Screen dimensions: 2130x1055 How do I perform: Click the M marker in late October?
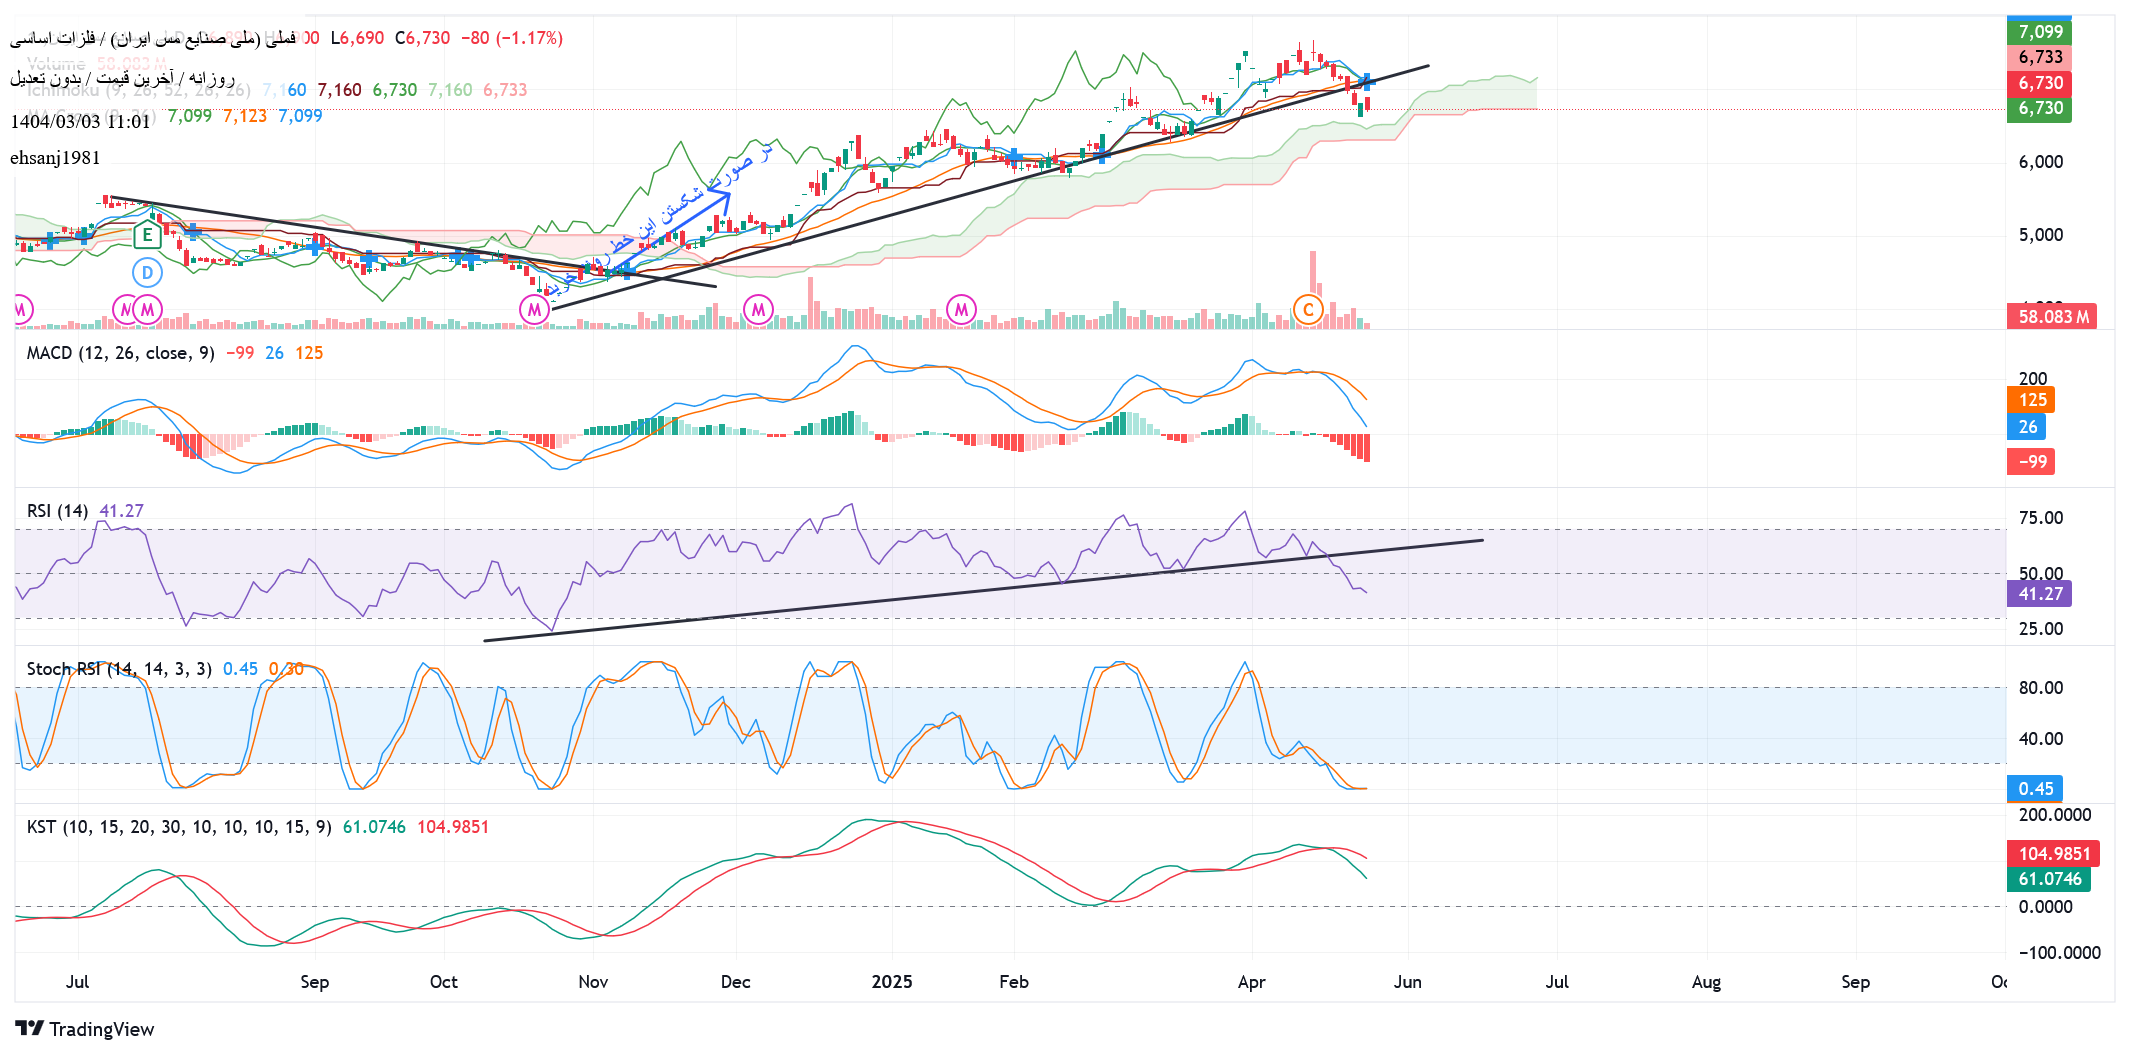535,310
